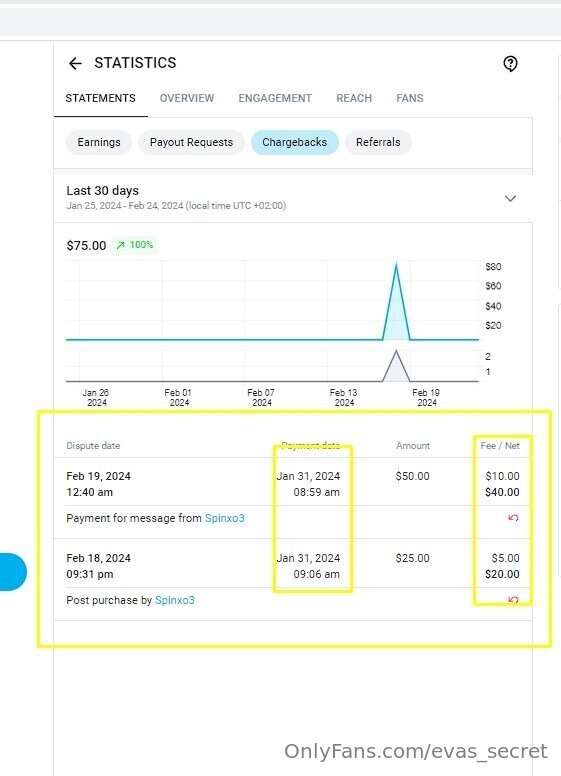The image size is (561, 776).
Task: Click the '$10.00' fee value
Action: click(502, 476)
